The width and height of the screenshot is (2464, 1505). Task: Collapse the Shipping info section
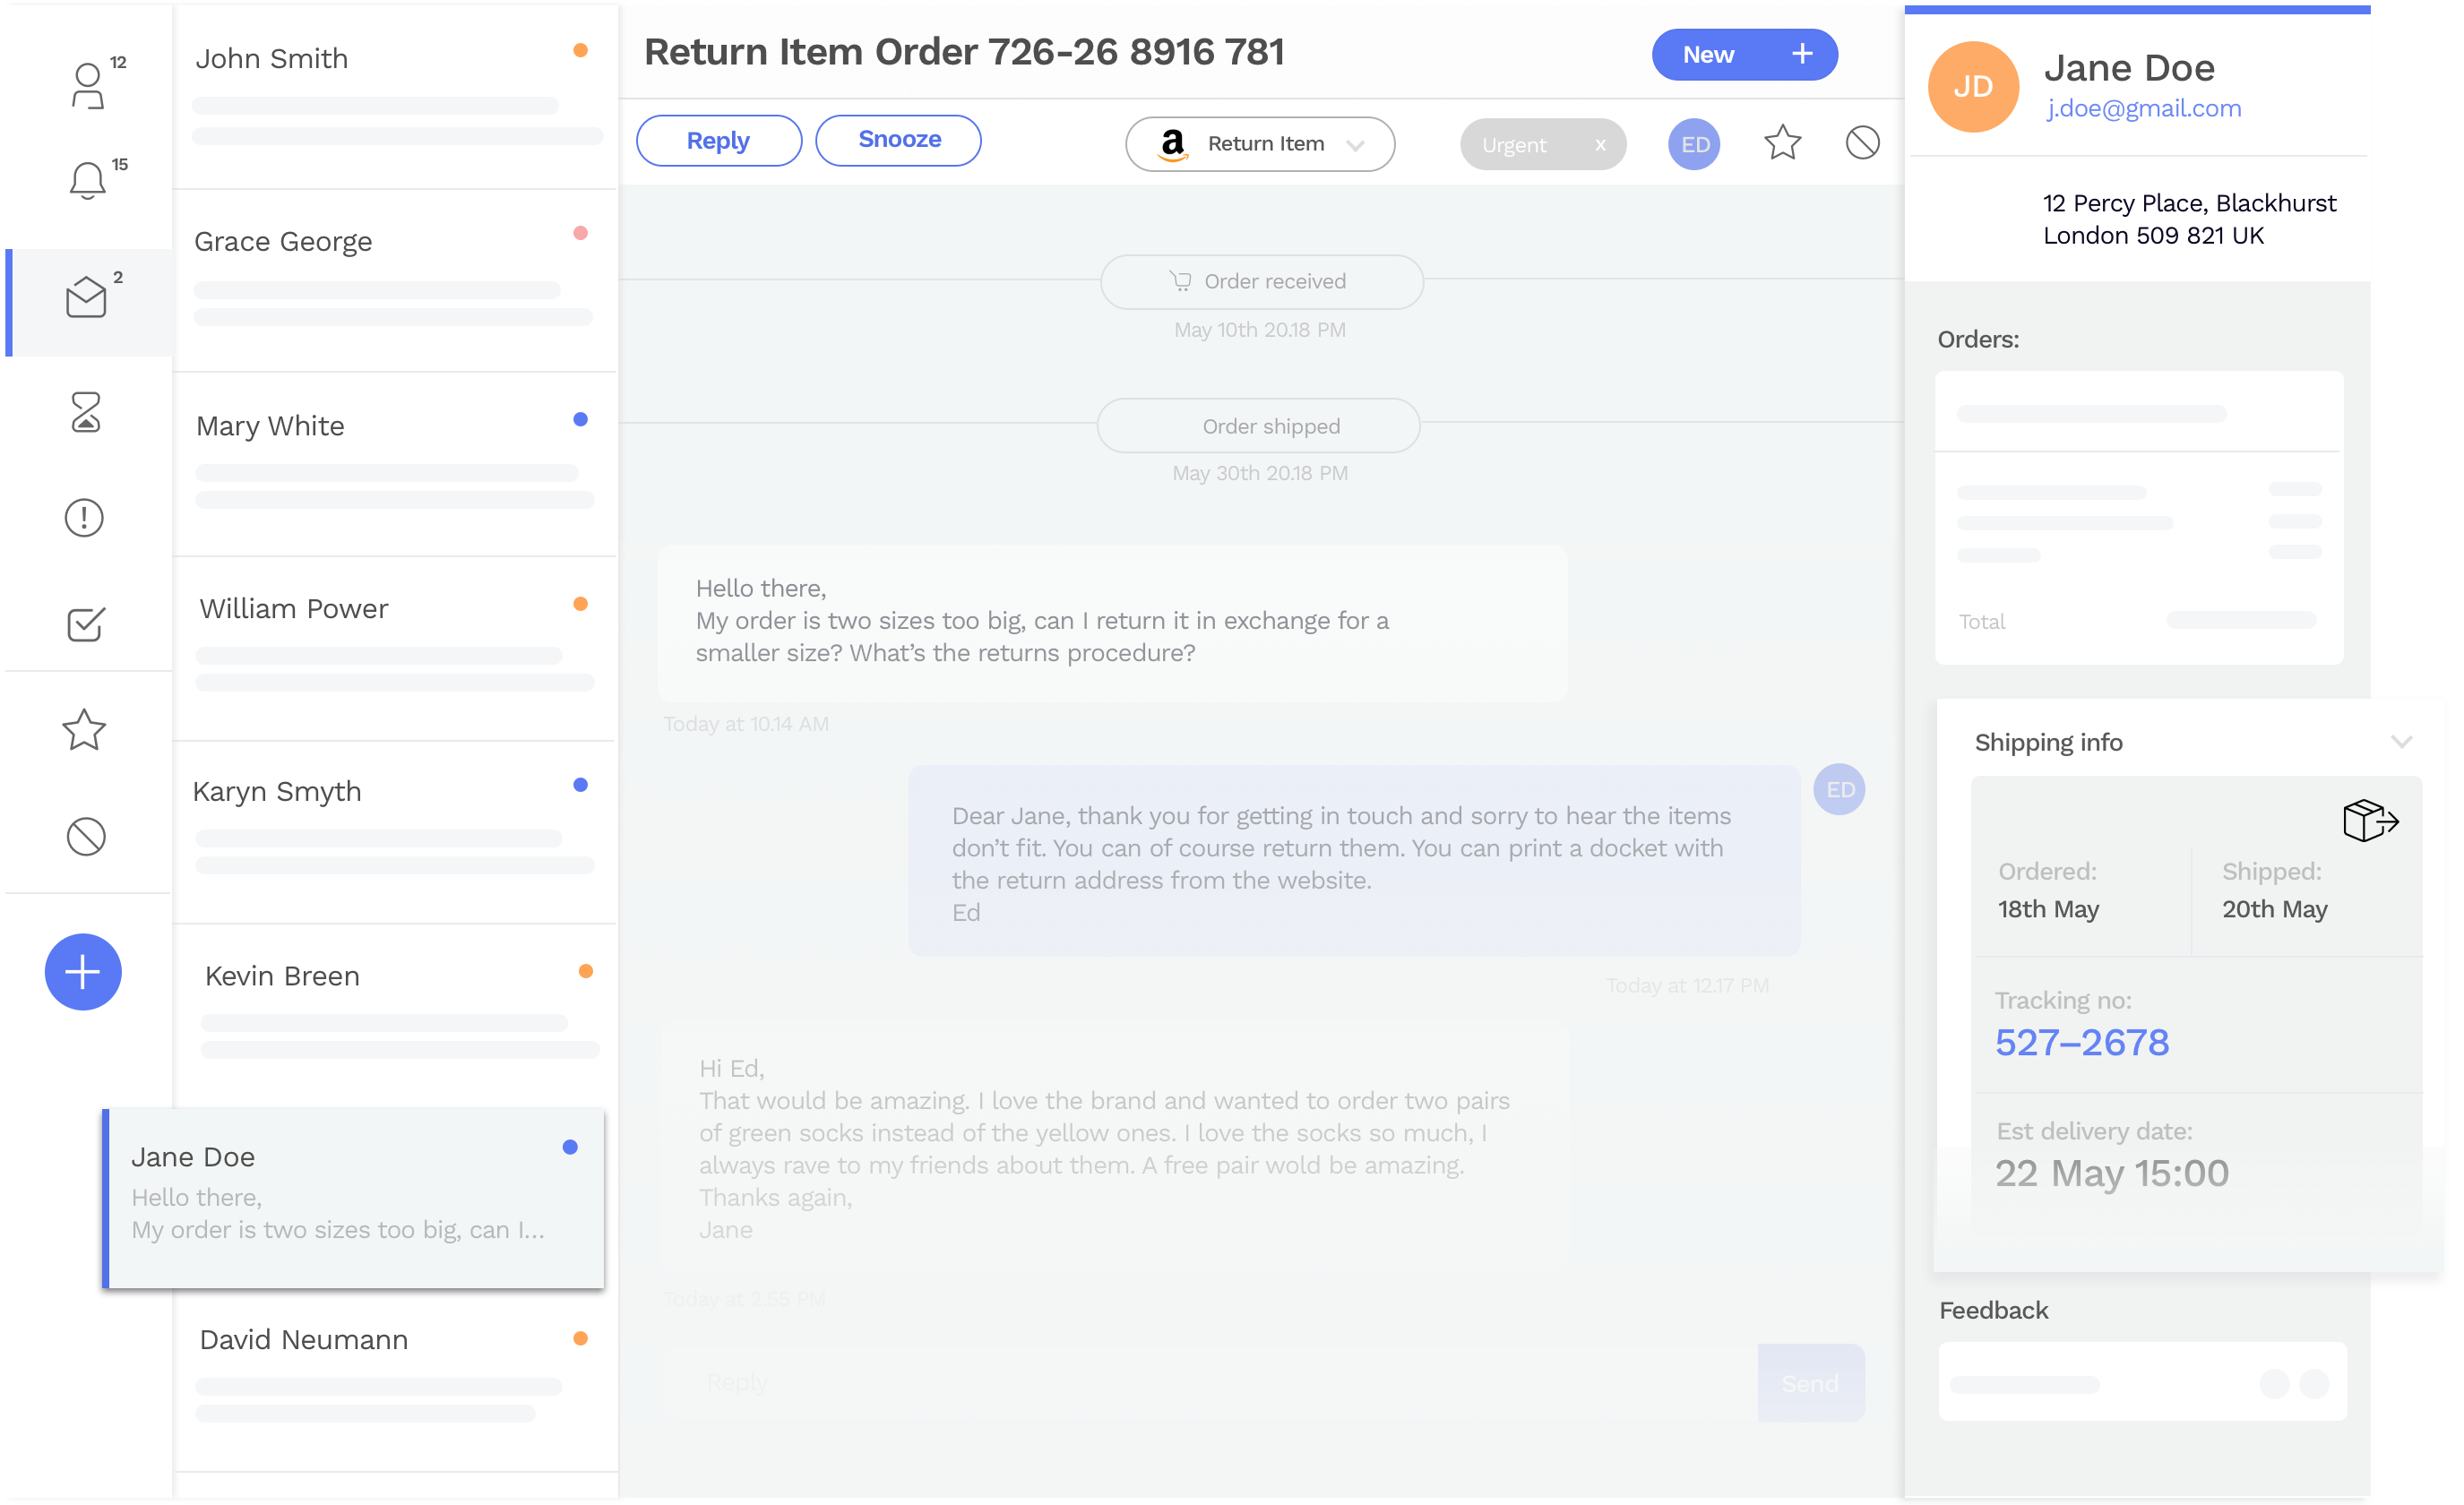pos(2403,743)
